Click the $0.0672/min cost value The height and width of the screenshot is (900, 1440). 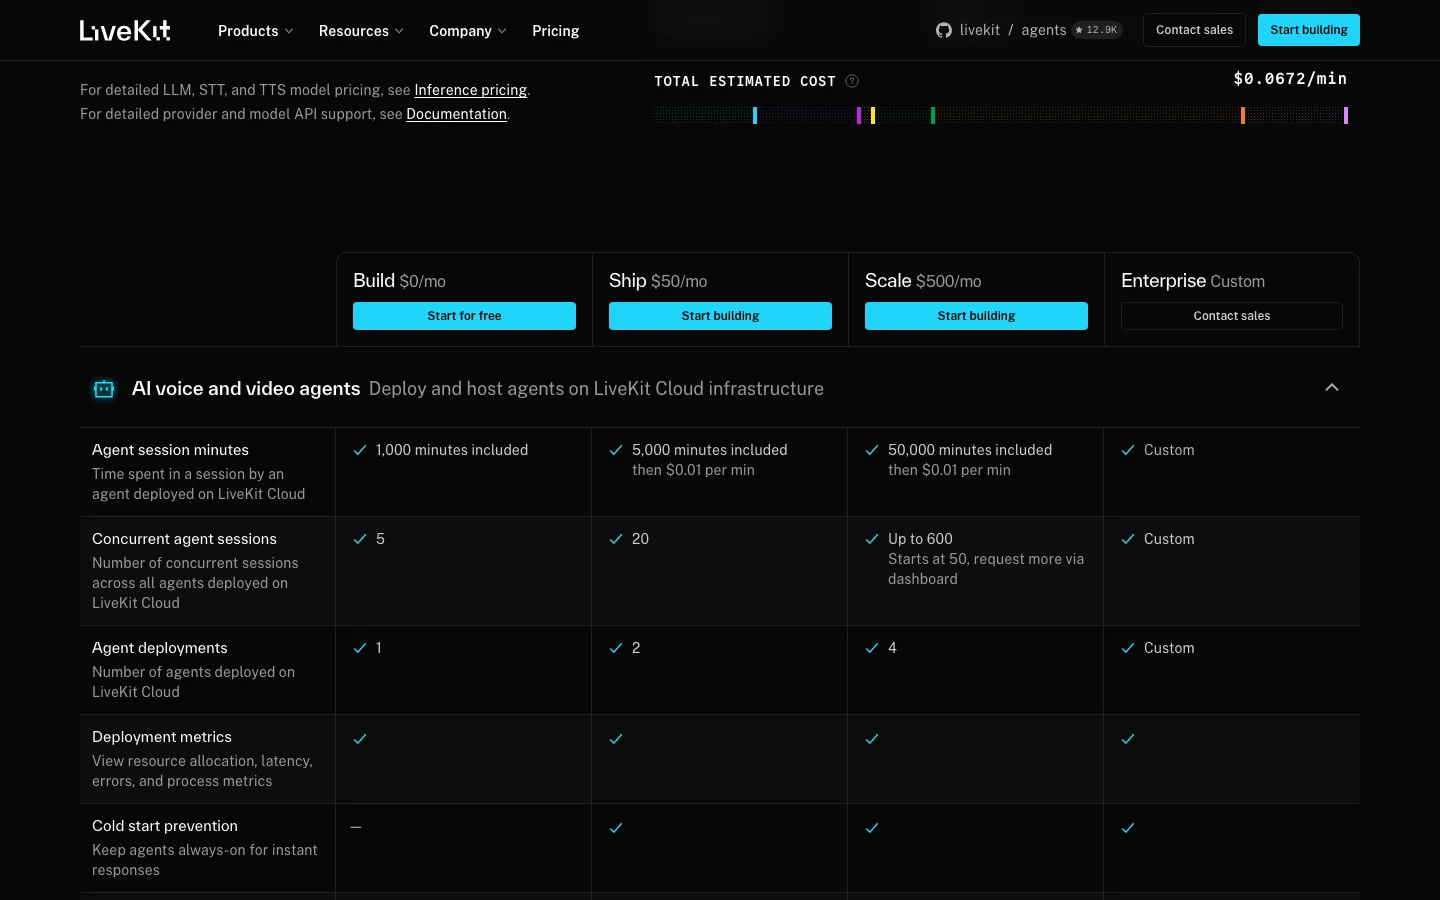point(1290,79)
